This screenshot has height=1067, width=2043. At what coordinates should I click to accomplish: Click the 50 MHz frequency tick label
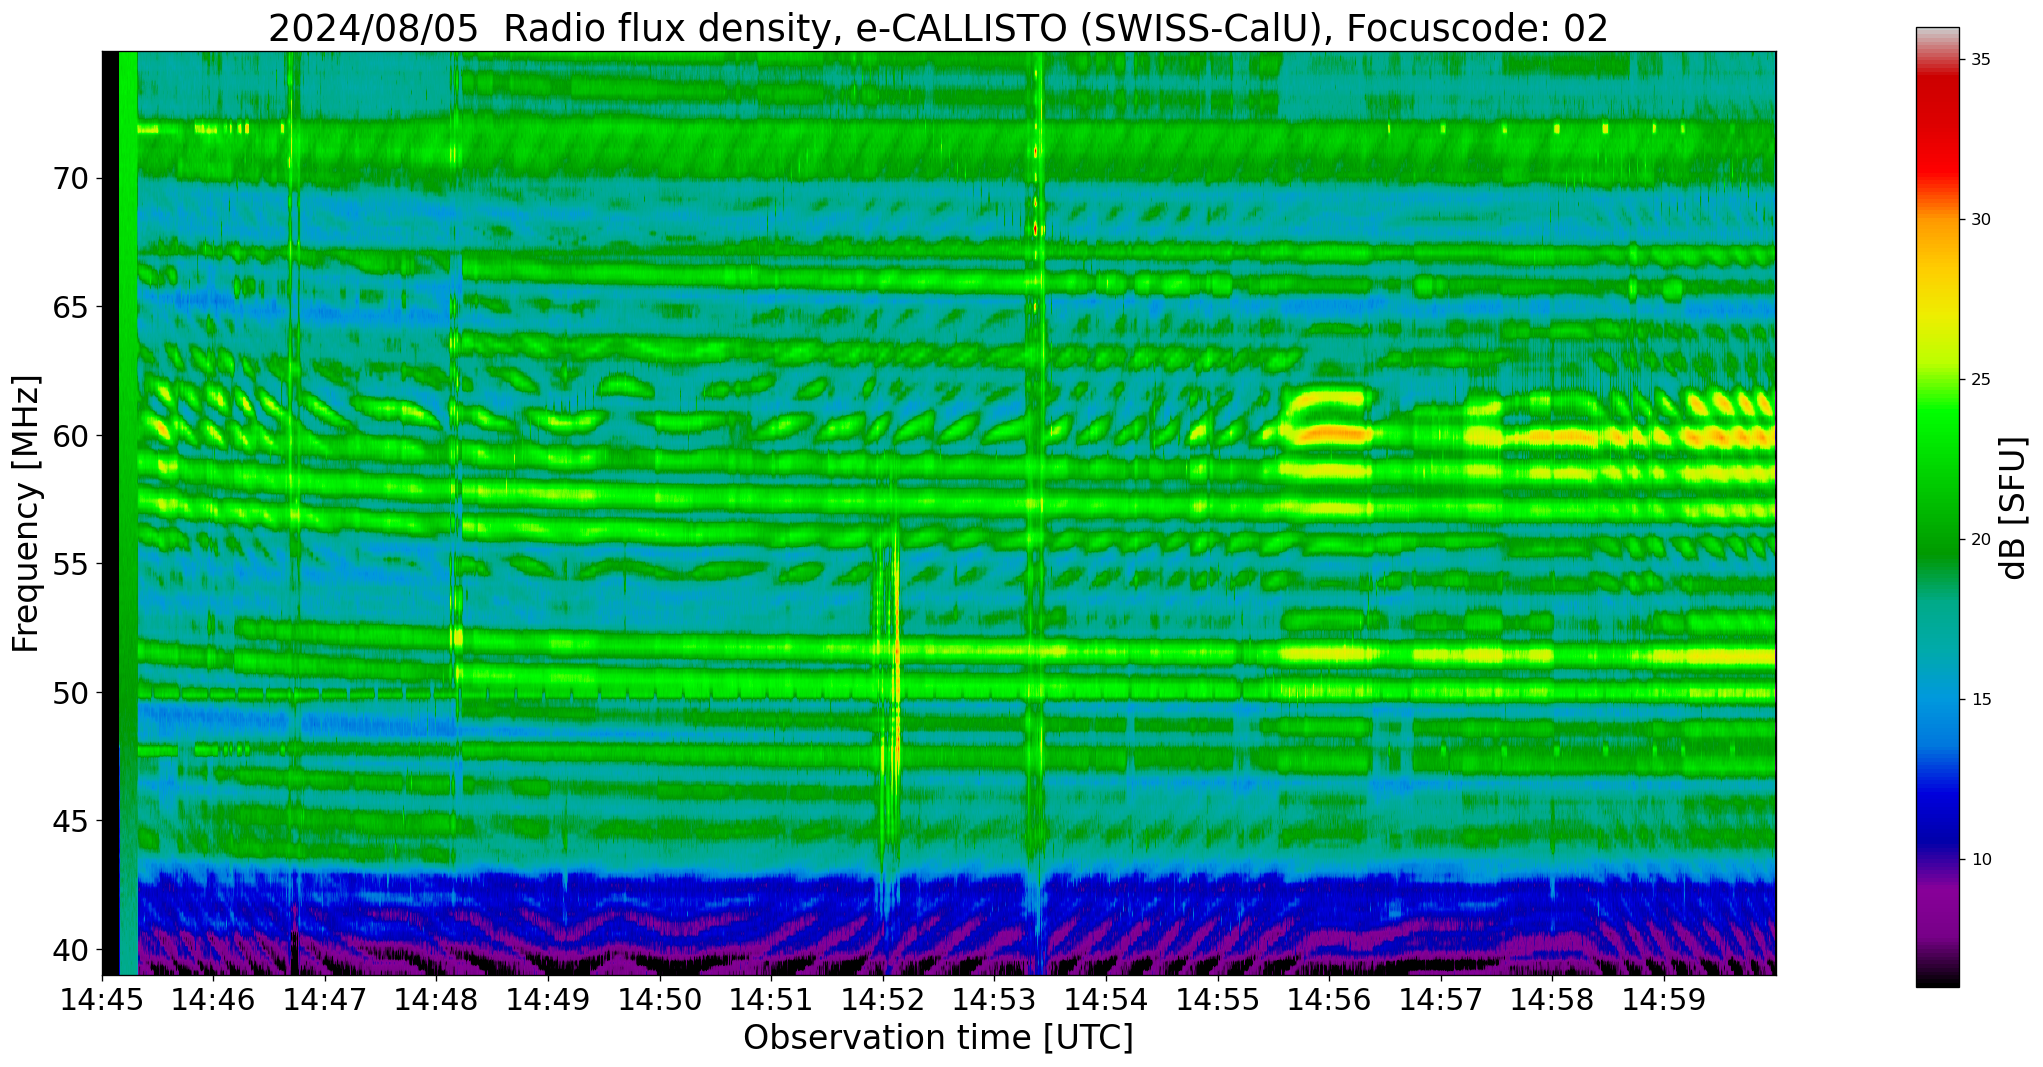click(70, 692)
